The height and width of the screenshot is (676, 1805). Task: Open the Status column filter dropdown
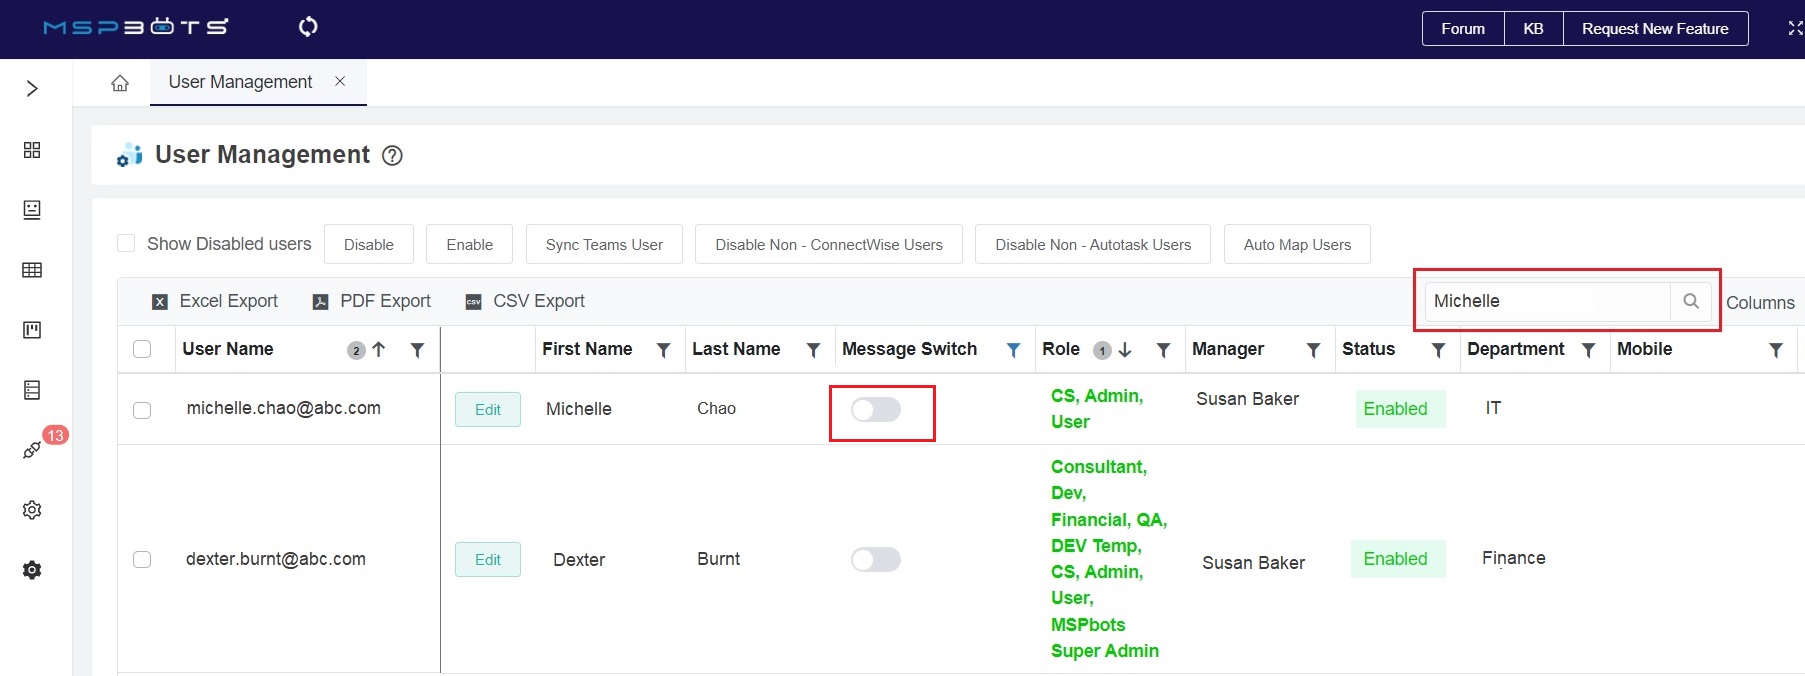1438,350
